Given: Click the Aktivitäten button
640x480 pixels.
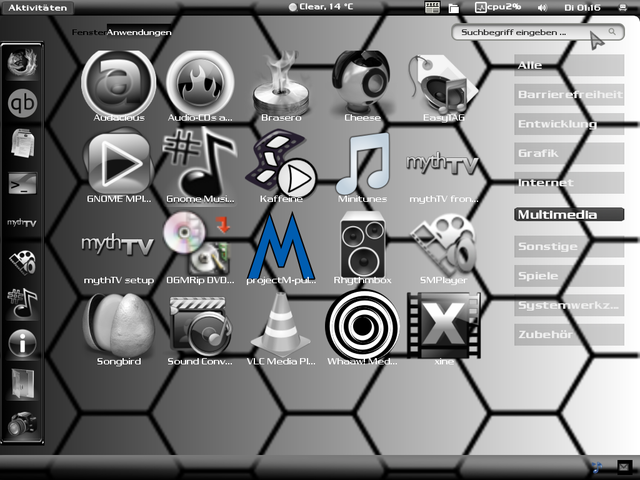Looking at the screenshot, I should click(x=37, y=8).
